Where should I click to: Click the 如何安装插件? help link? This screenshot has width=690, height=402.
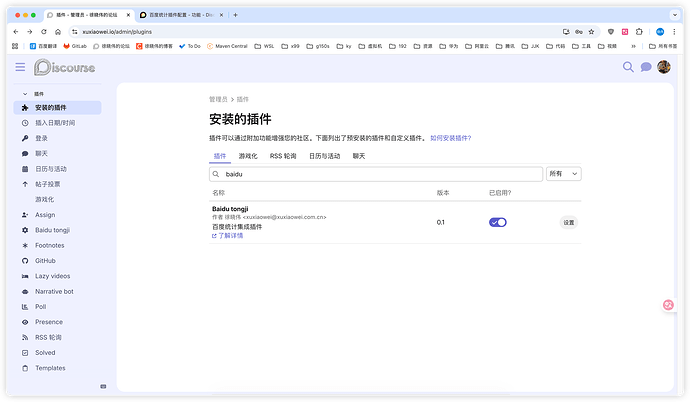coord(450,138)
